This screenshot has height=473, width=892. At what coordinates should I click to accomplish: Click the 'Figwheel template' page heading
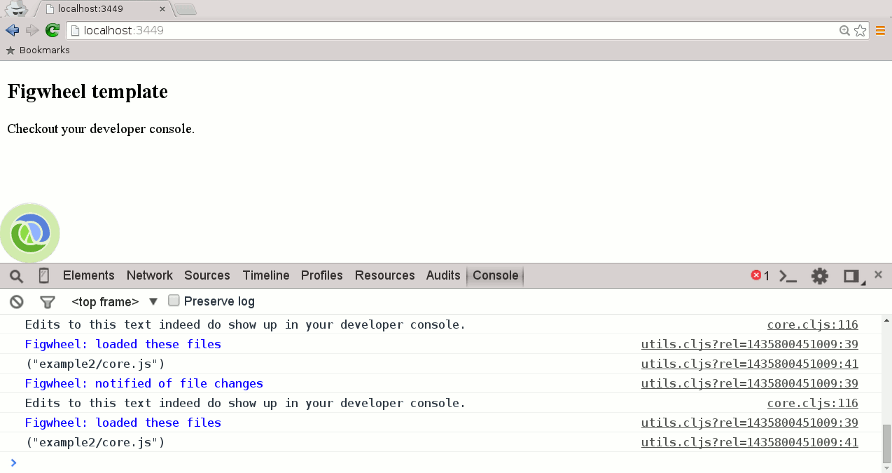(x=88, y=92)
